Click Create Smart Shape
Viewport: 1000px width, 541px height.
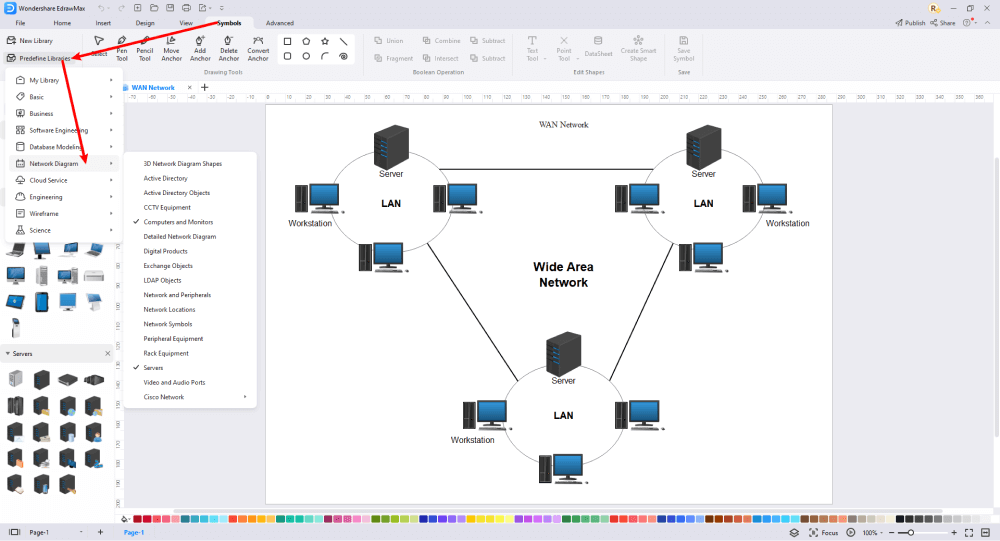coord(638,48)
